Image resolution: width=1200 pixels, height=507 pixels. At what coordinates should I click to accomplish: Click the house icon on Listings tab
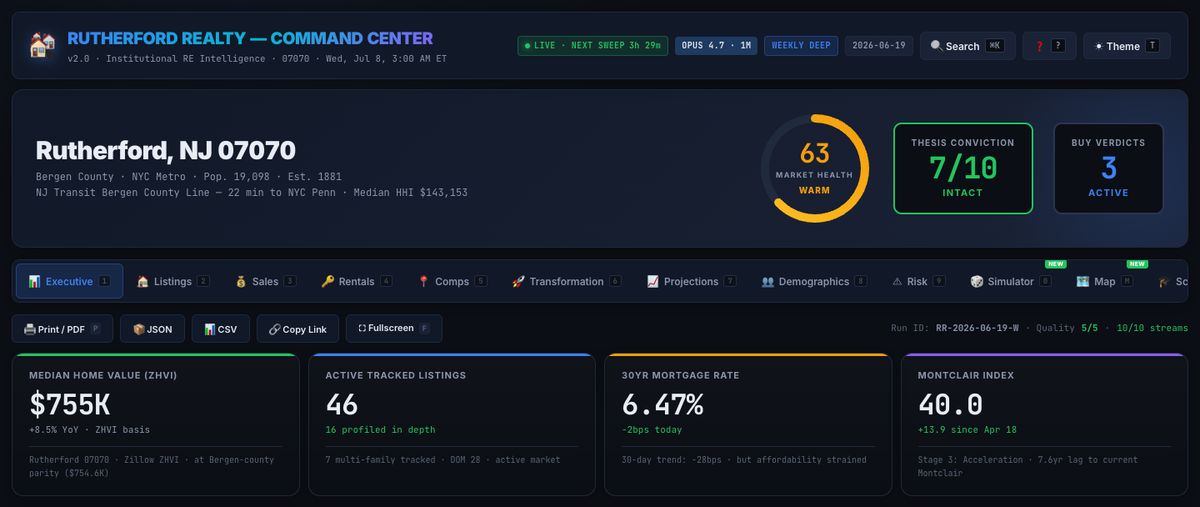pyautogui.click(x=143, y=282)
